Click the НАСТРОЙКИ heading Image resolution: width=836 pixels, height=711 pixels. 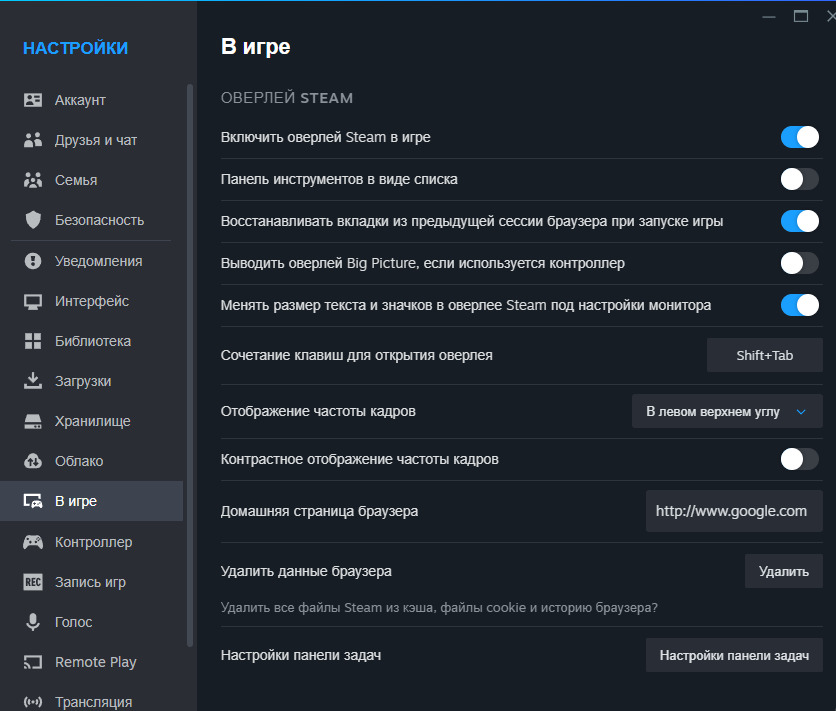(x=75, y=48)
